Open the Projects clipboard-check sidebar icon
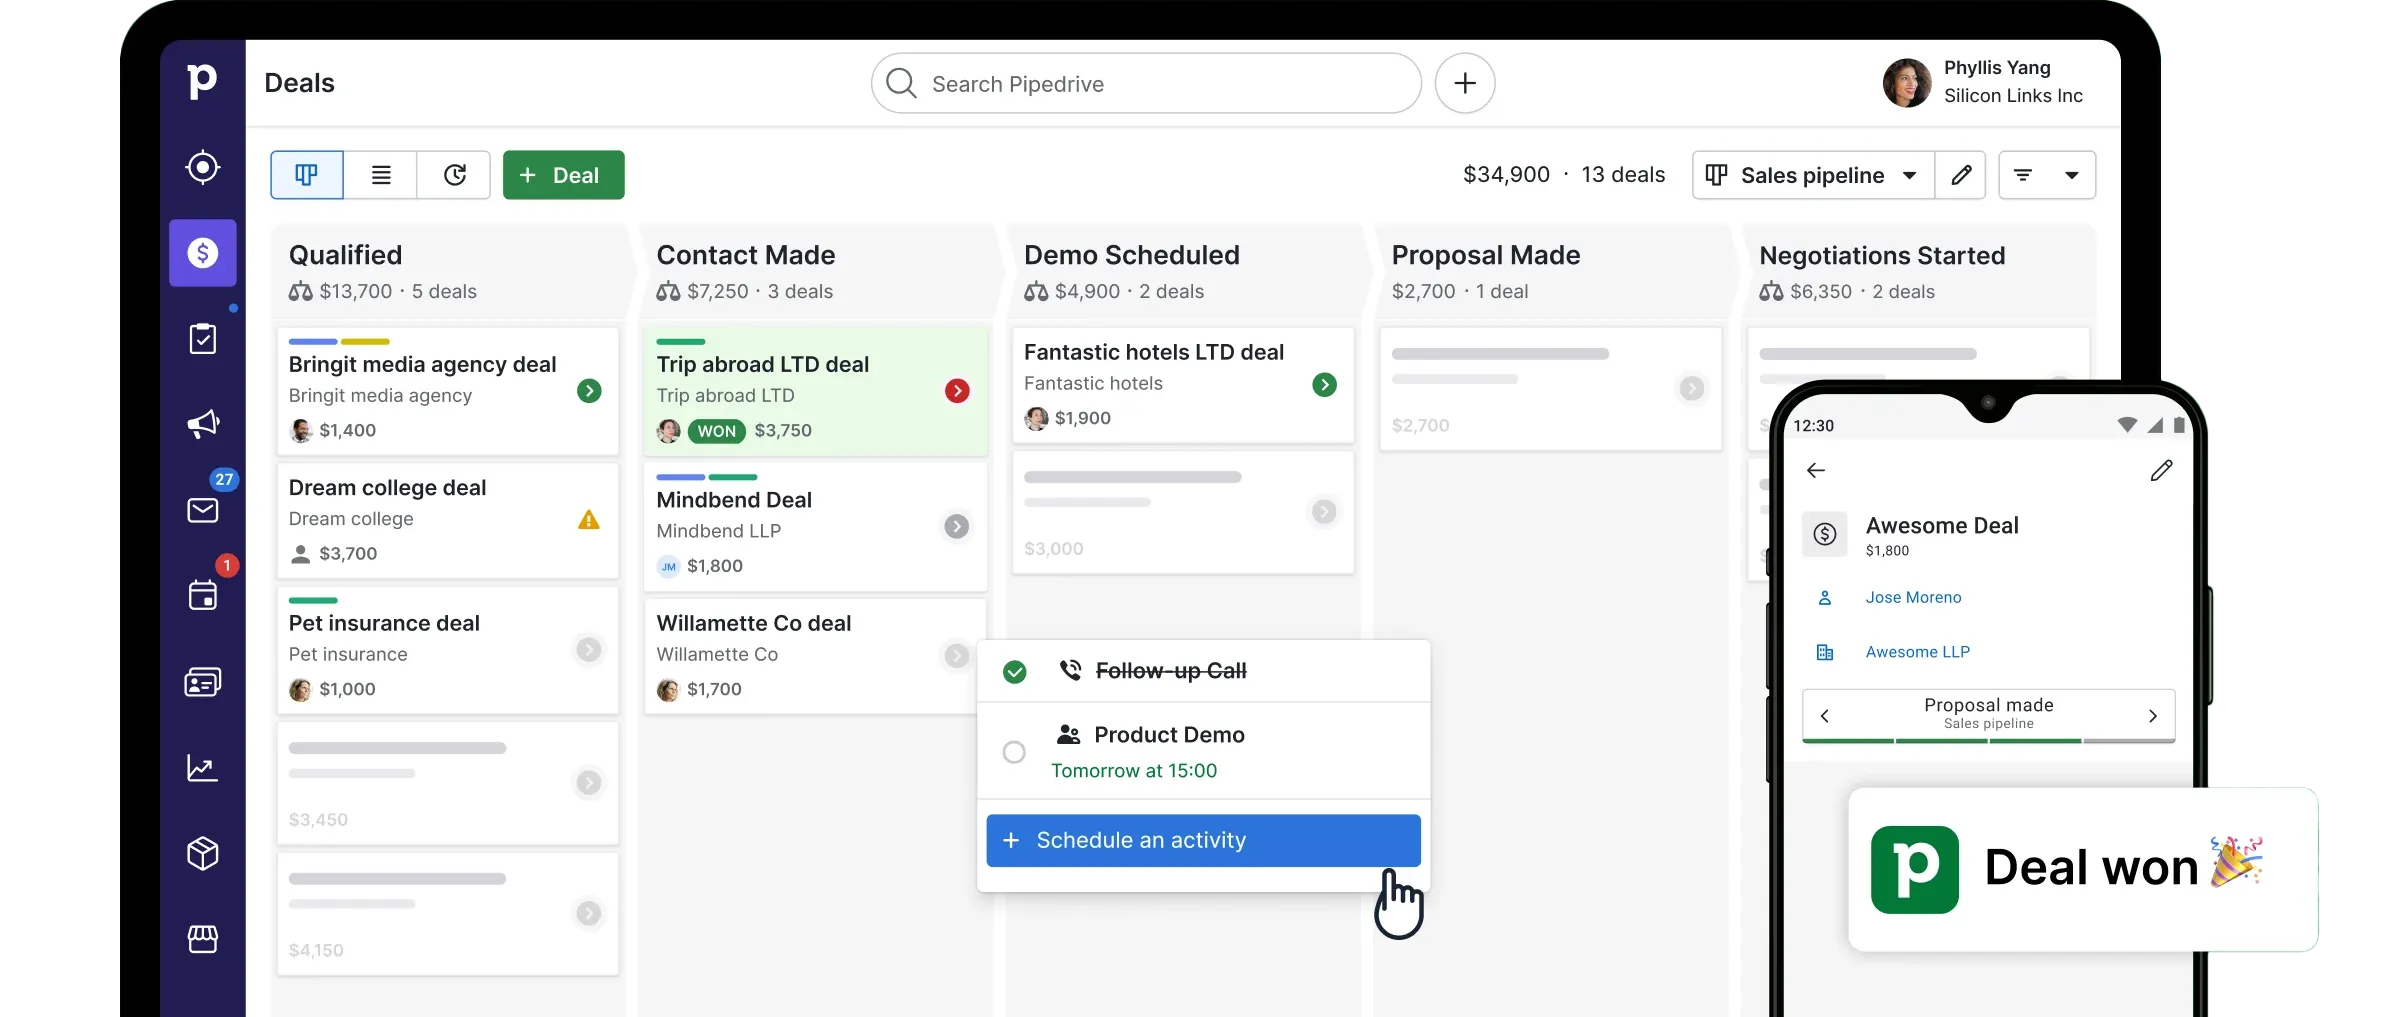Image resolution: width=2400 pixels, height=1017 pixels. pos(203,339)
